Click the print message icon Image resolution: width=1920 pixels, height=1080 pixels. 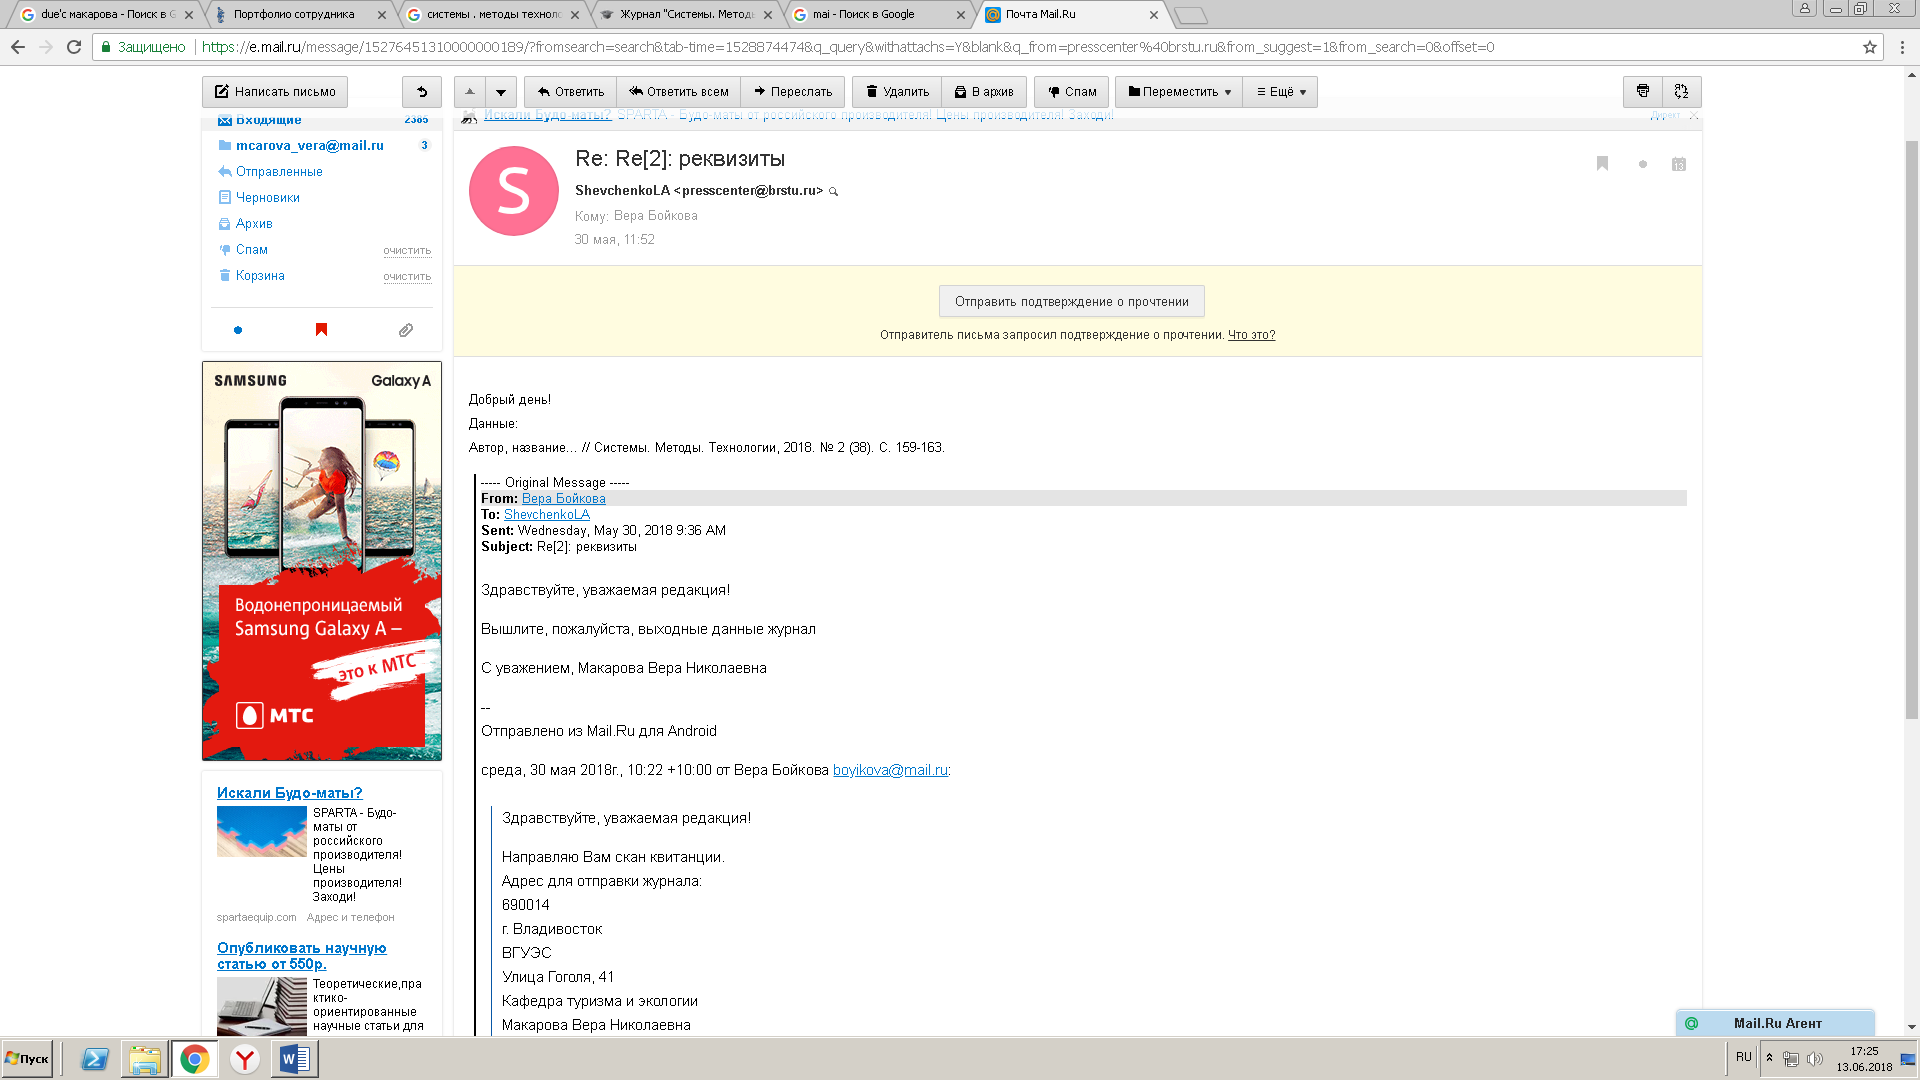tap(1642, 91)
